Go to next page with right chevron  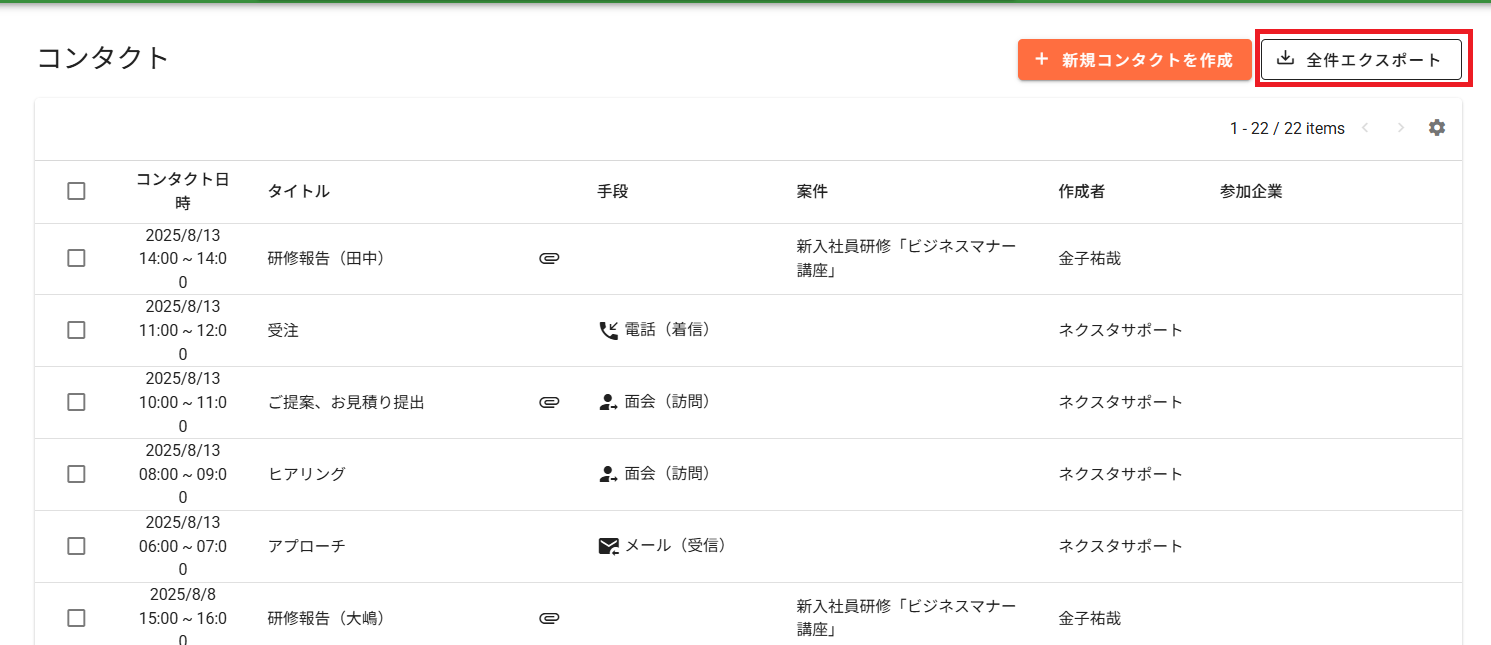[1400, 128]
